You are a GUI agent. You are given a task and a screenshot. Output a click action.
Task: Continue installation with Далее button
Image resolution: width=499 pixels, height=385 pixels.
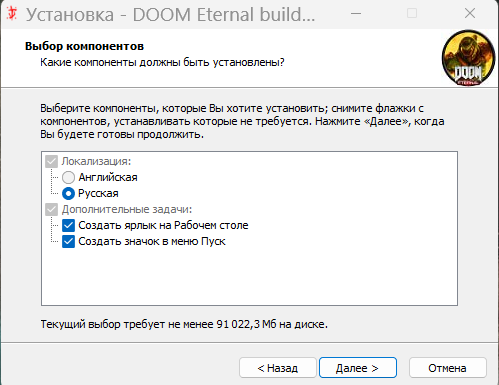pos(358,368)
